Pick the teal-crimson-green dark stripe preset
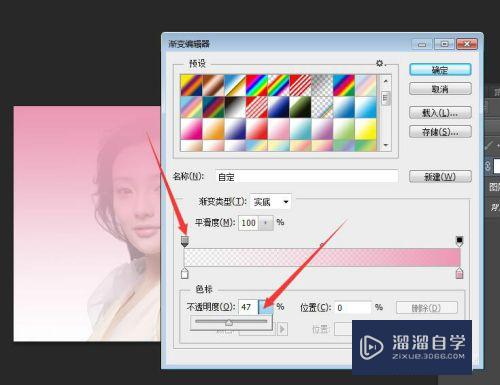 [213, 107]
